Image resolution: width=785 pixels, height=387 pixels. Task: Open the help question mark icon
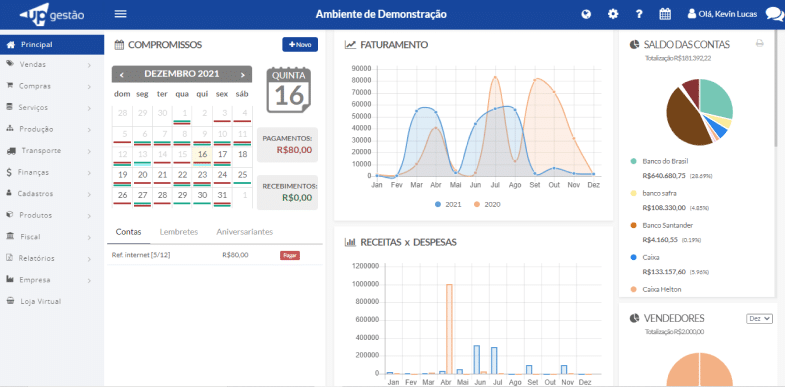pyautogui.click(x=639, y=14)
